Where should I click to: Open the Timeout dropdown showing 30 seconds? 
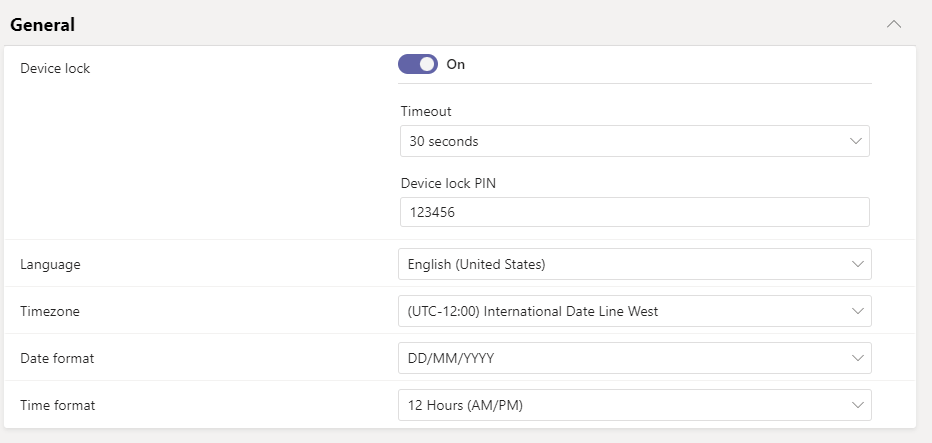click(635, 141)
